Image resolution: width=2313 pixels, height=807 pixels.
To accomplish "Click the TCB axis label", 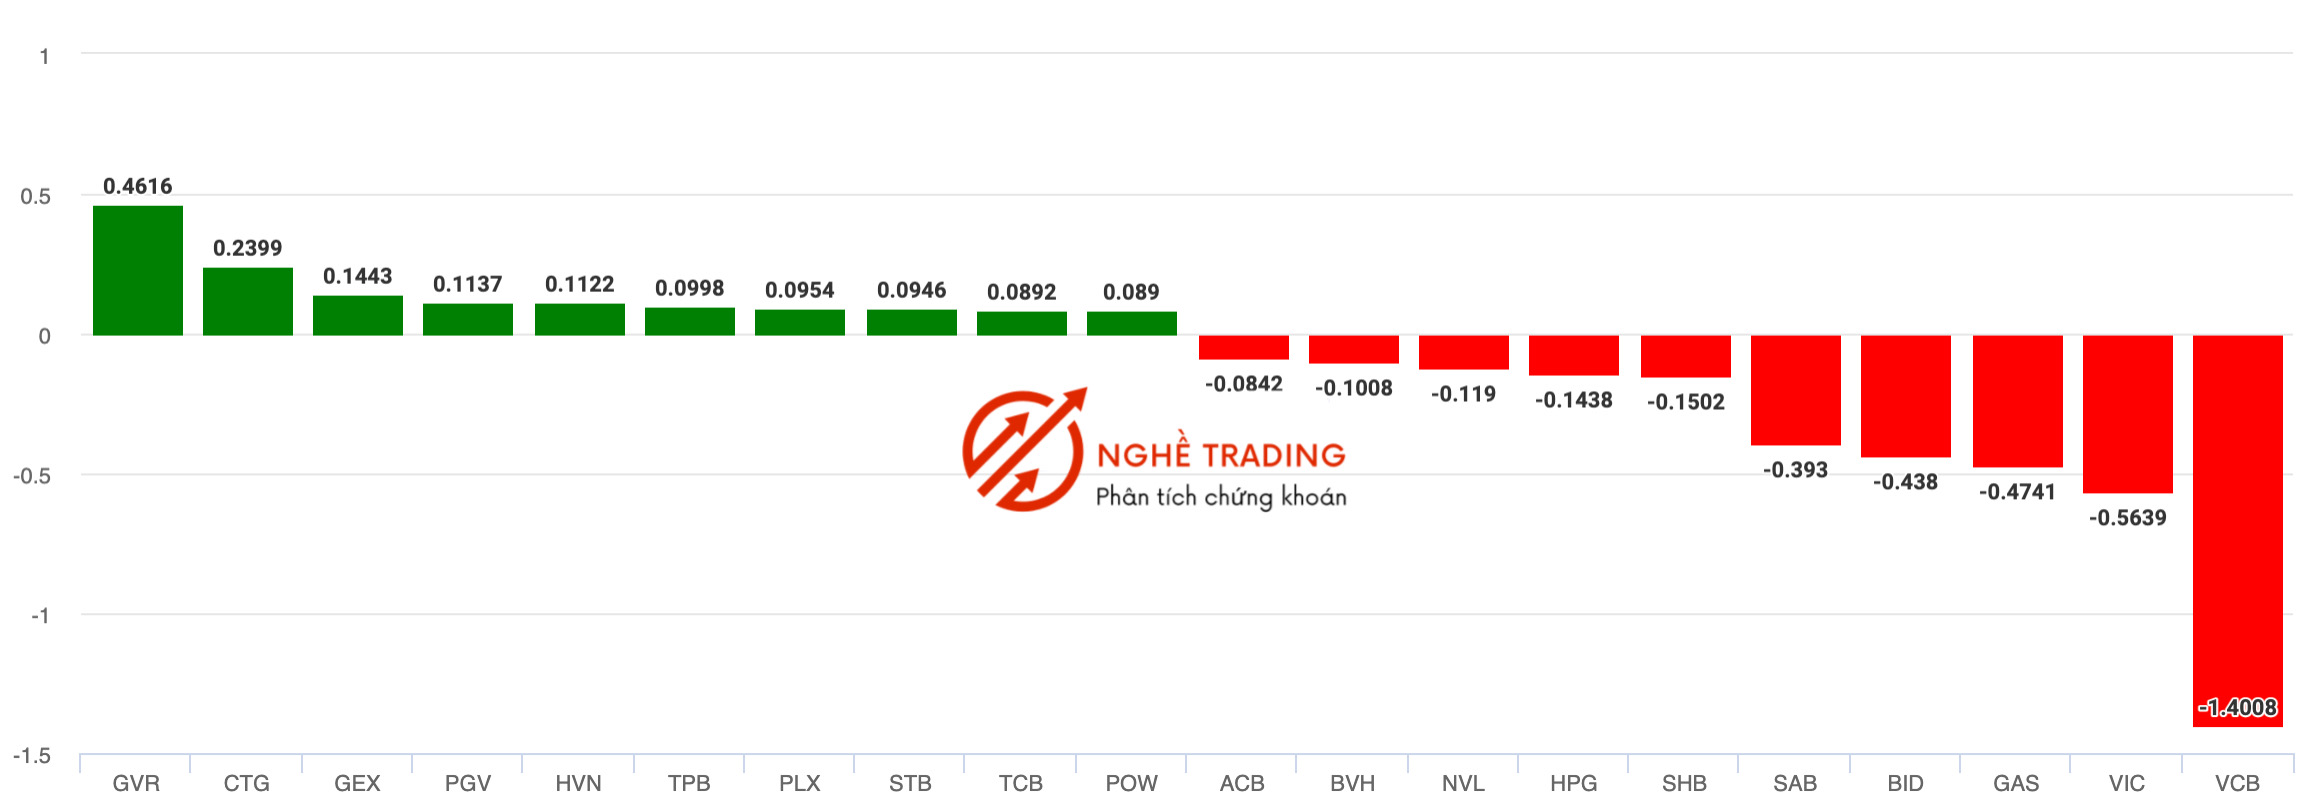I will click(1021, 784).
